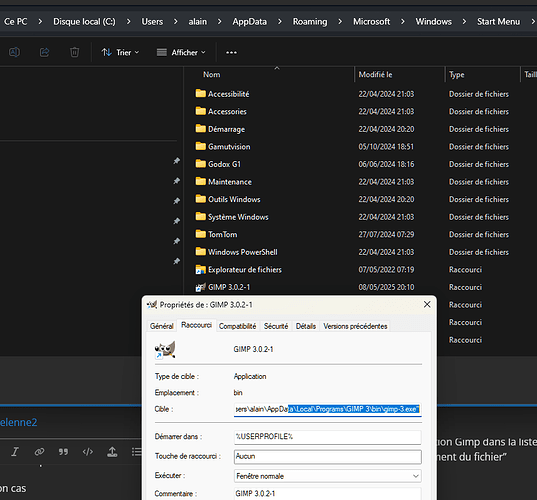
Task: Click the Cible target path field
Action: [x=327, y=409]
